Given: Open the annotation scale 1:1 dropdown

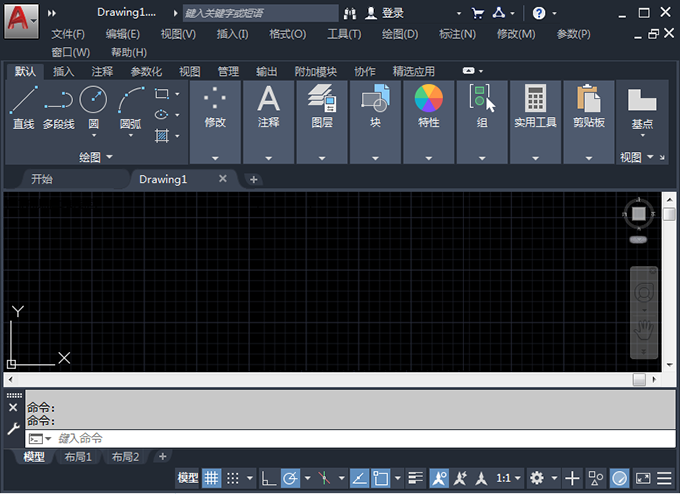Looking at the screenshot, I should (x=508, y=478).
